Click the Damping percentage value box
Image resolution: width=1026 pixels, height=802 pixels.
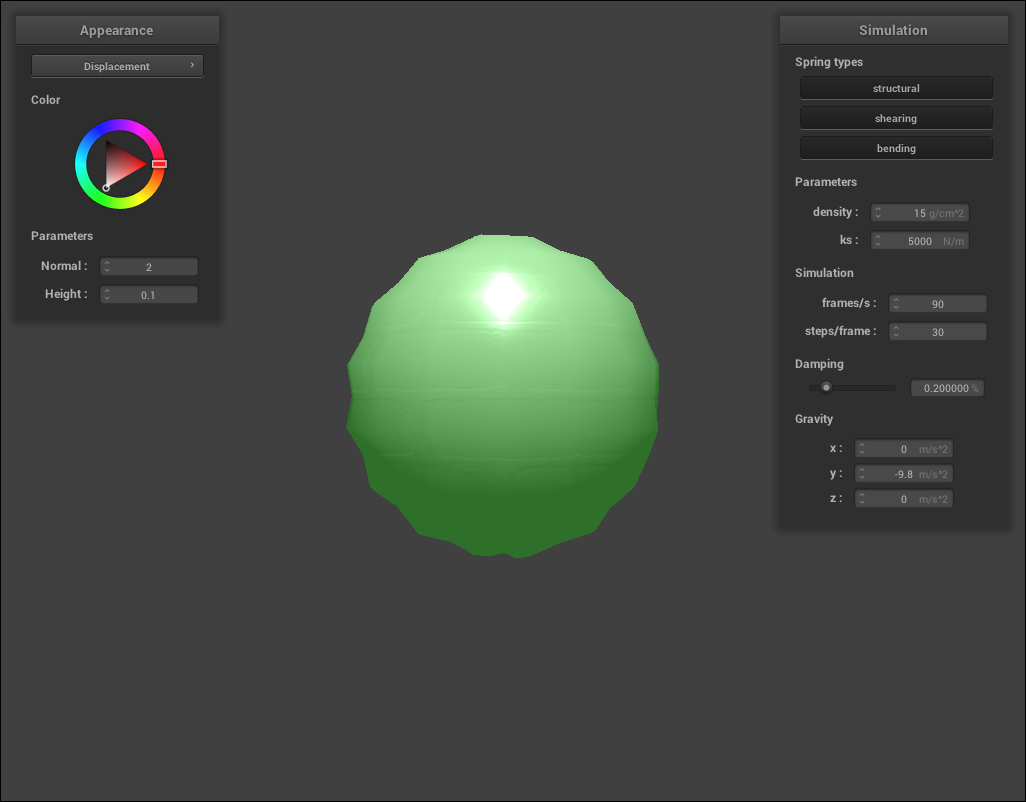946,388
